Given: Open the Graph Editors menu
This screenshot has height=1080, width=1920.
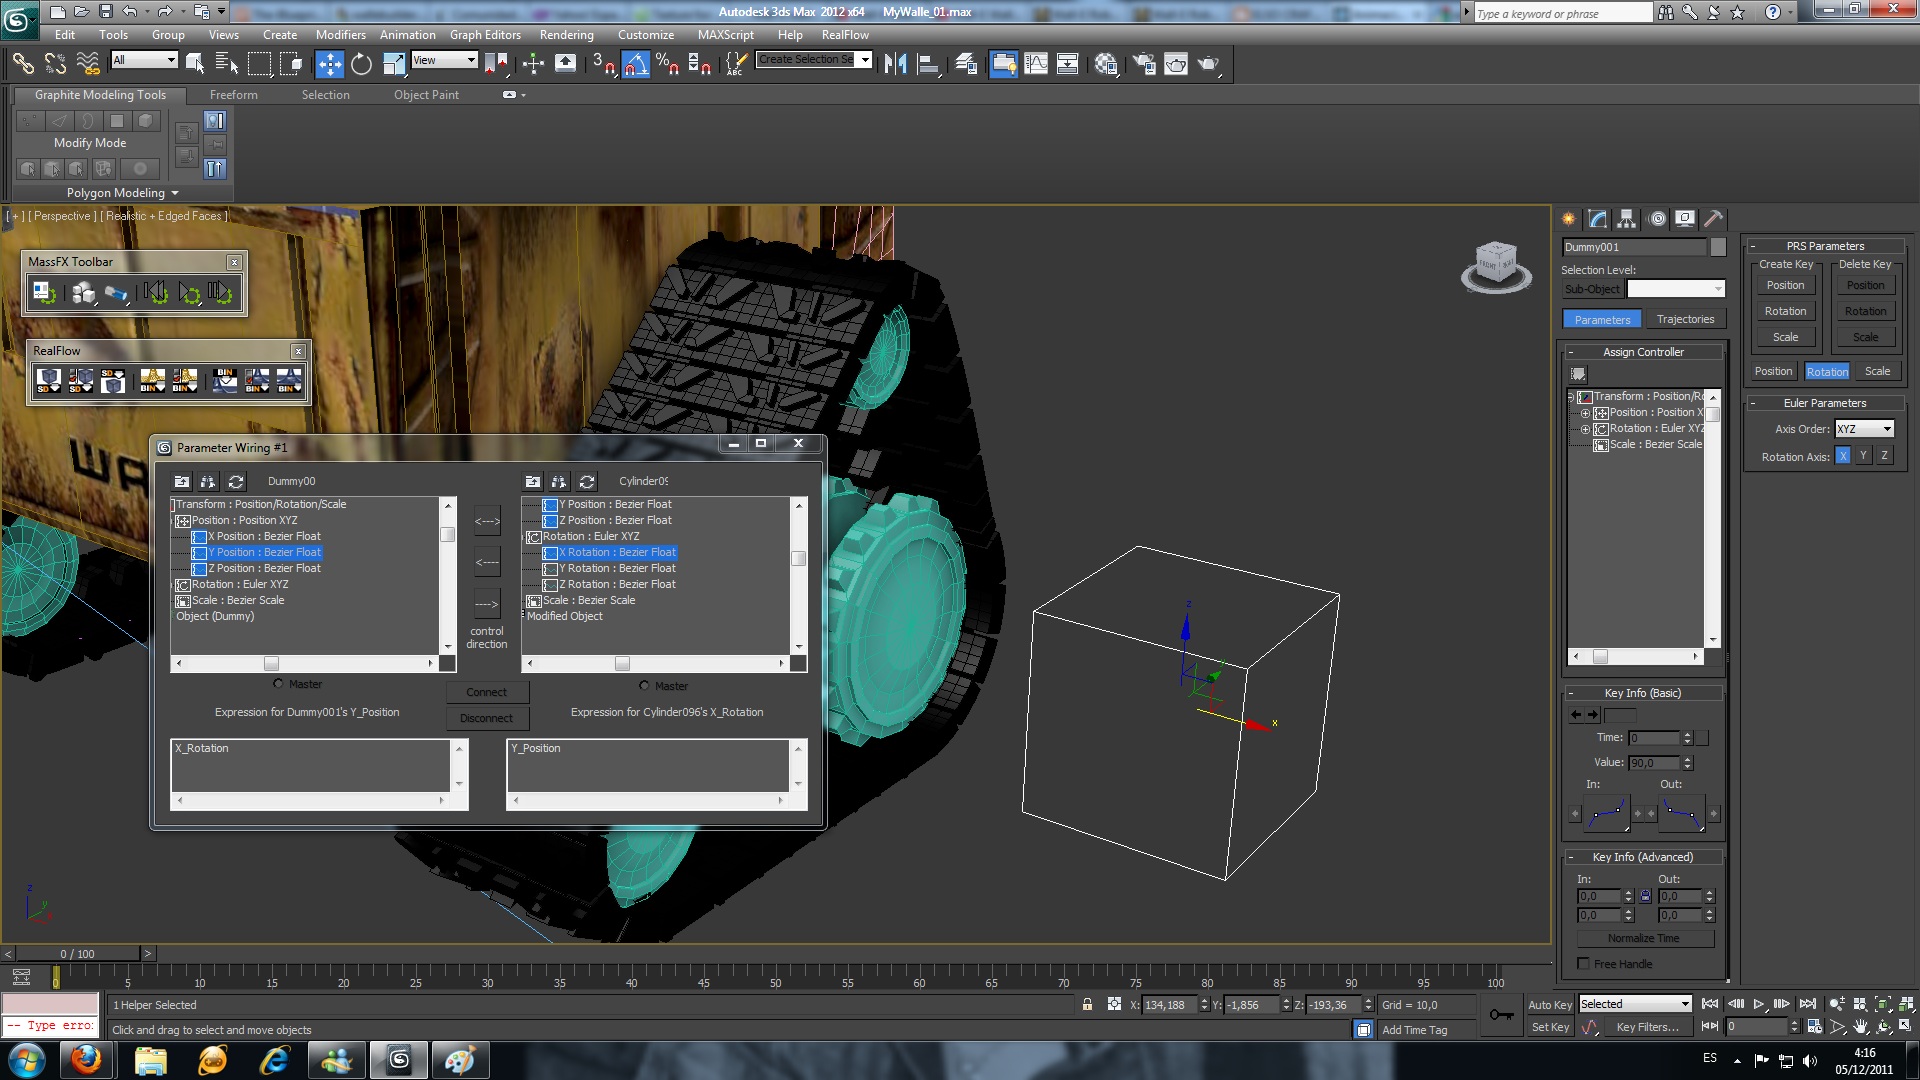Looking at the screenshot, I should (485, 34).
